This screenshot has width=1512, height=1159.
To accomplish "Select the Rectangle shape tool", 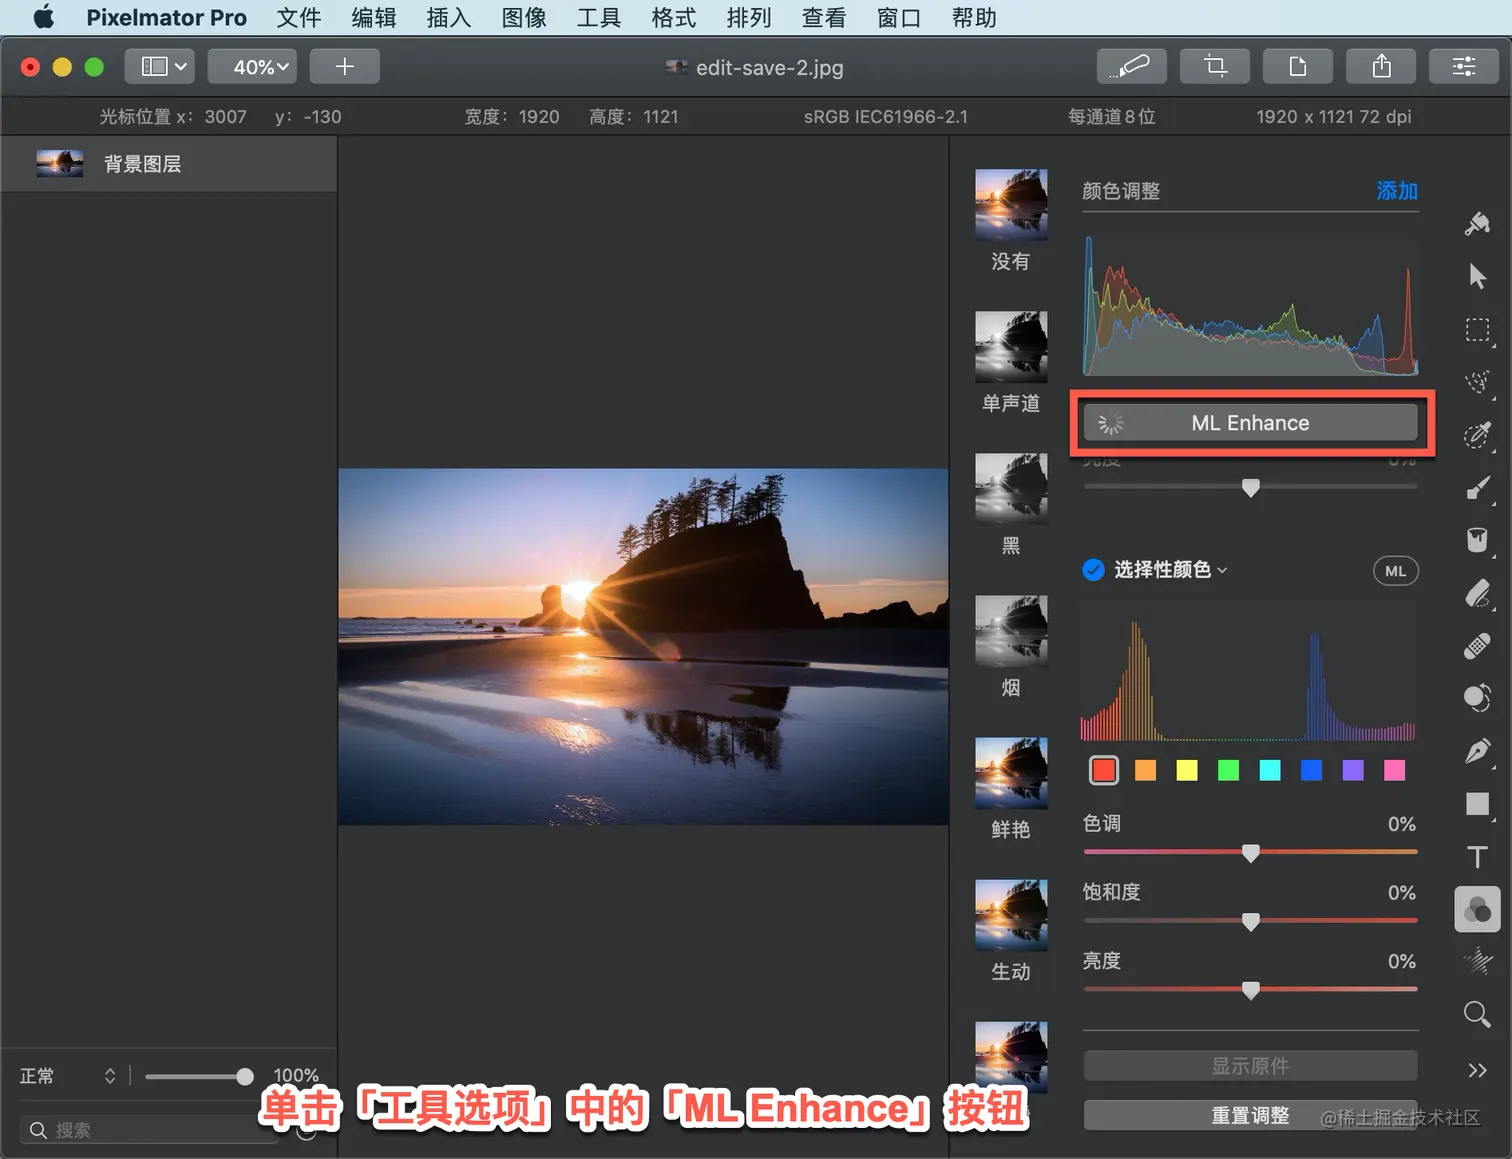I will coord(1477,804).
